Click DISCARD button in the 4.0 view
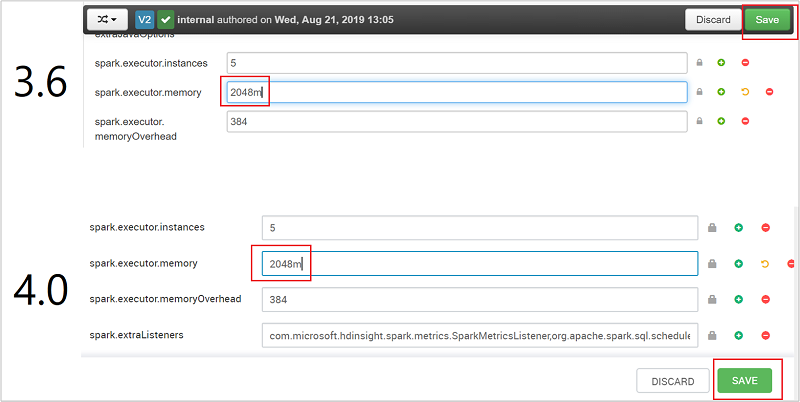The height and width of the screenshot is (402, 800). 672,381
